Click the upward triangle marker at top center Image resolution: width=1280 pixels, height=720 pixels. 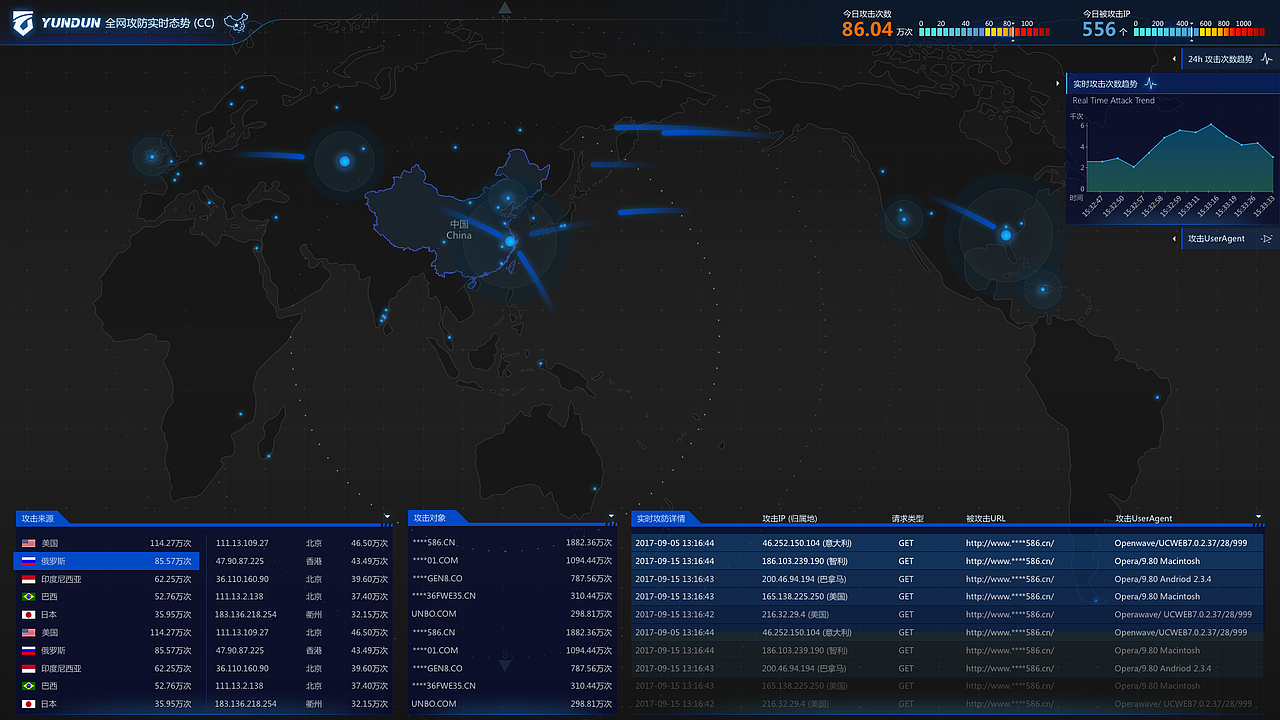point(505,9)
